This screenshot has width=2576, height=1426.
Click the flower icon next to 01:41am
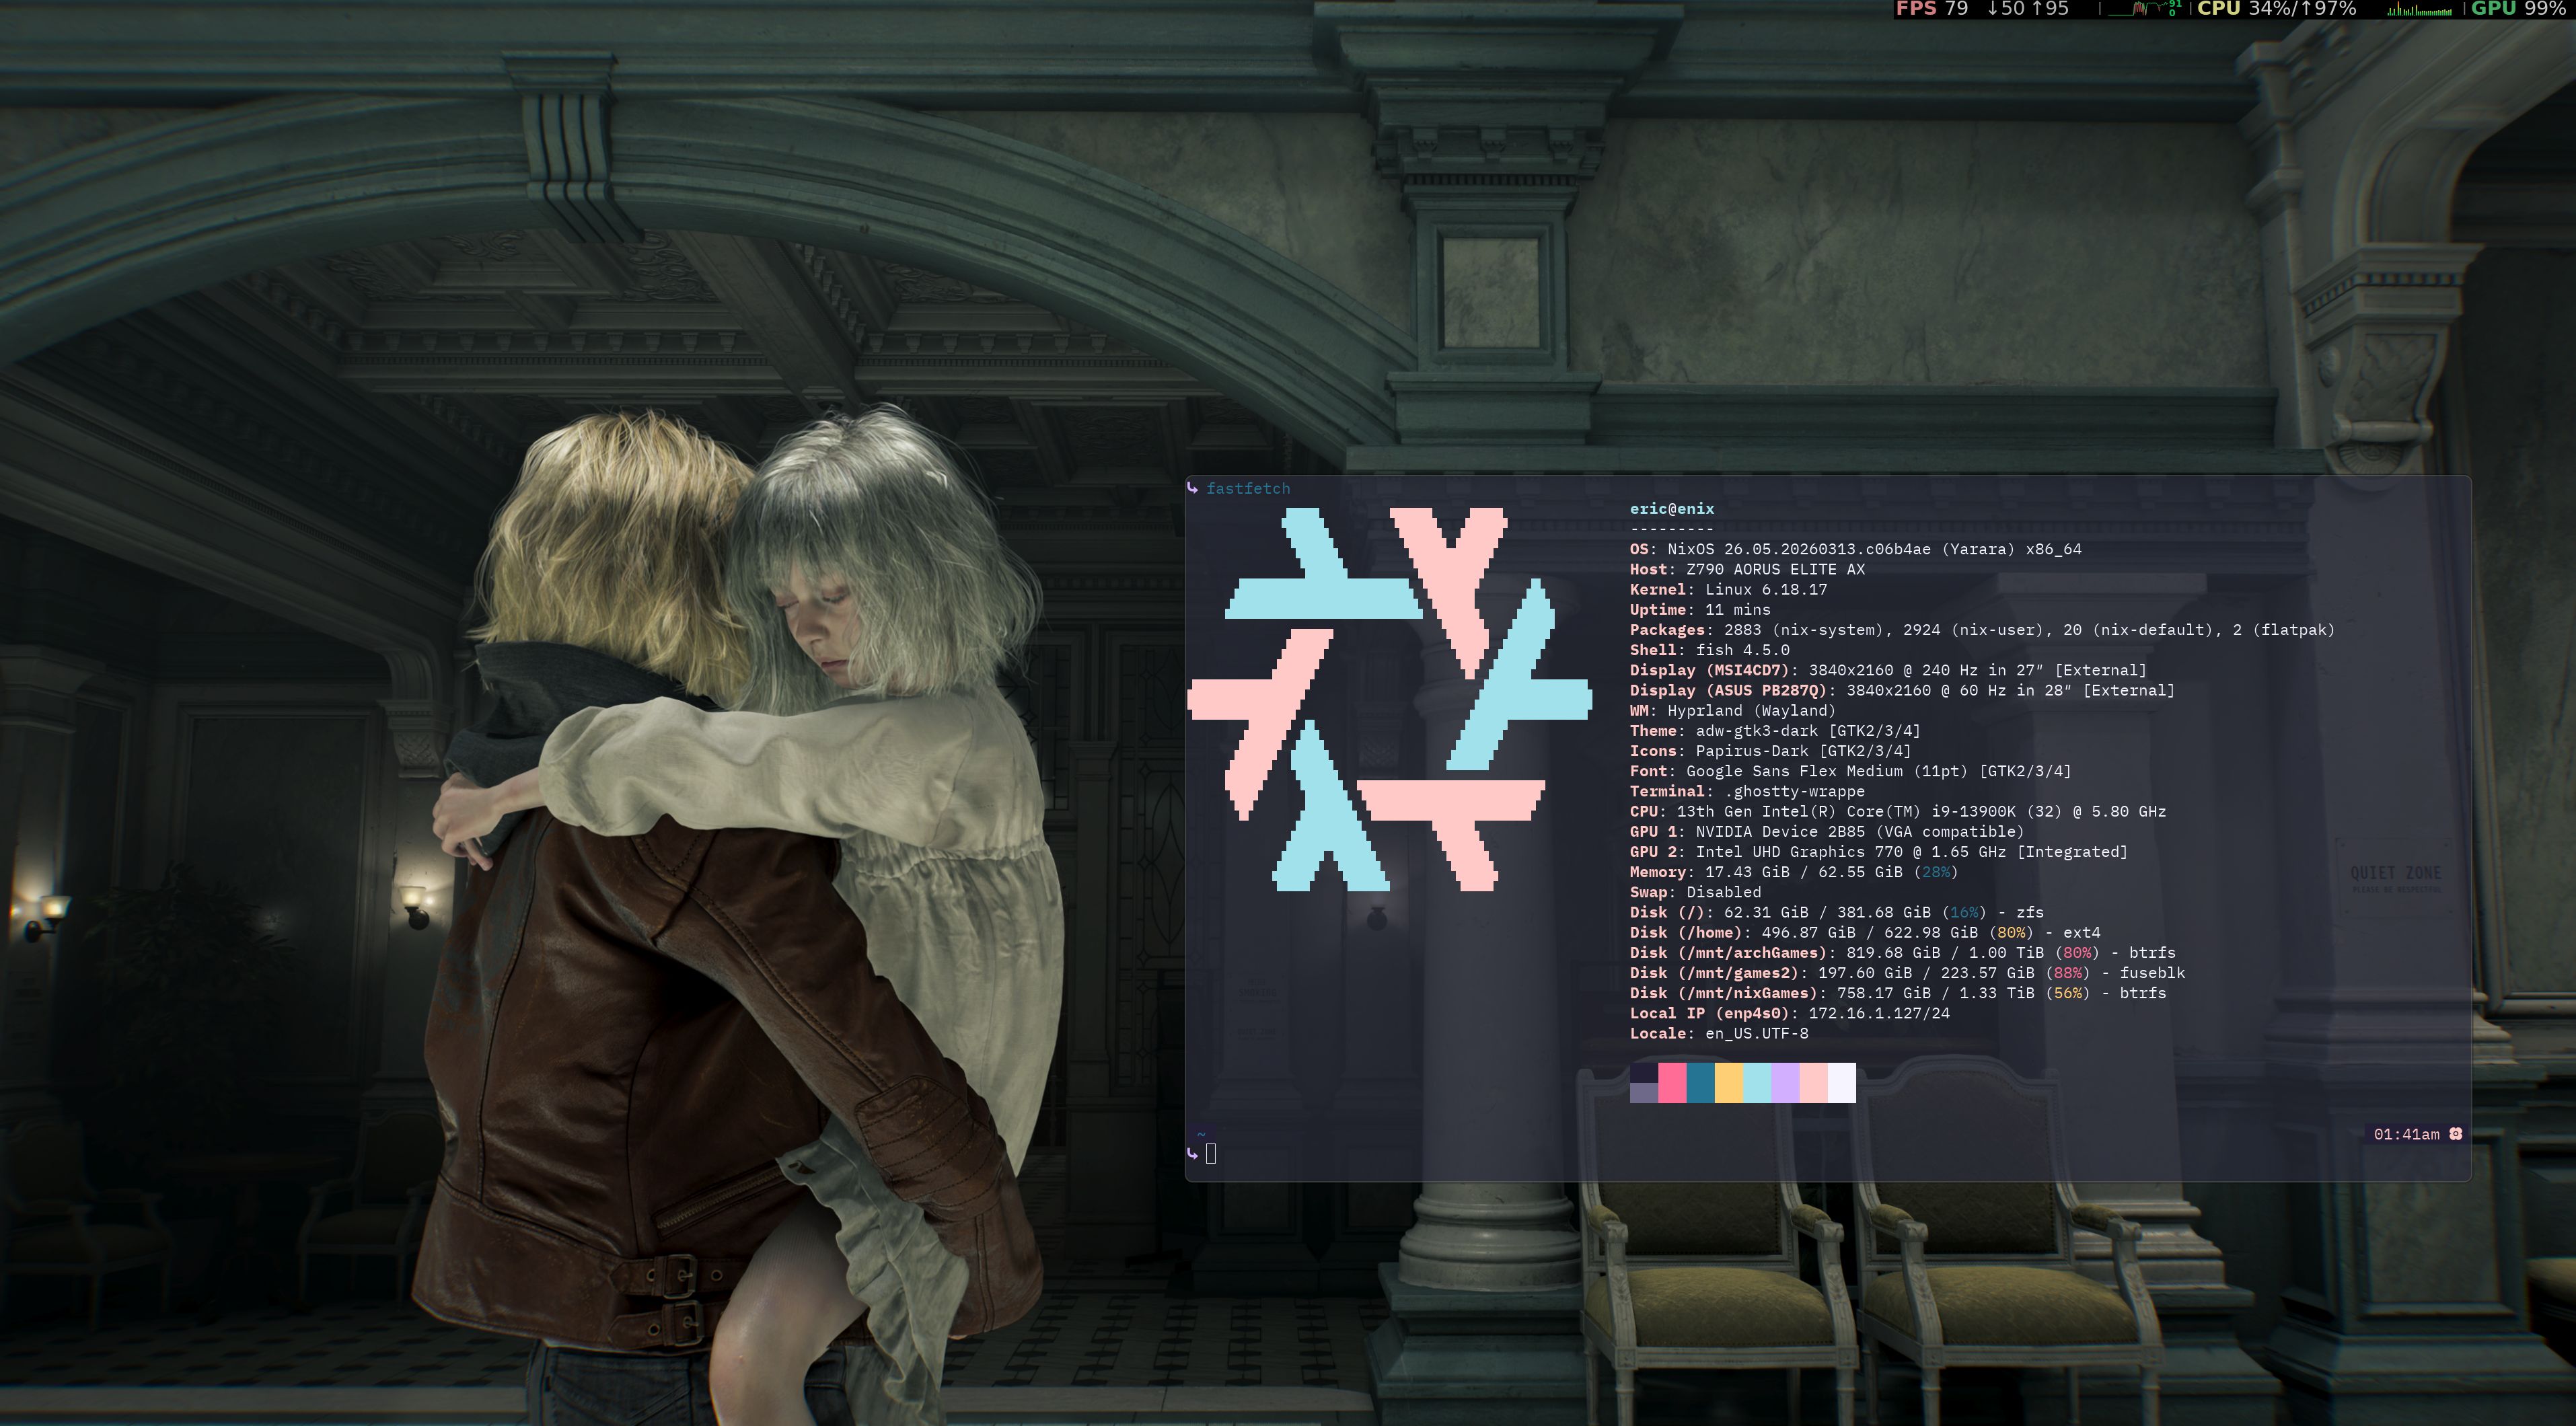pos(2455,1133)
